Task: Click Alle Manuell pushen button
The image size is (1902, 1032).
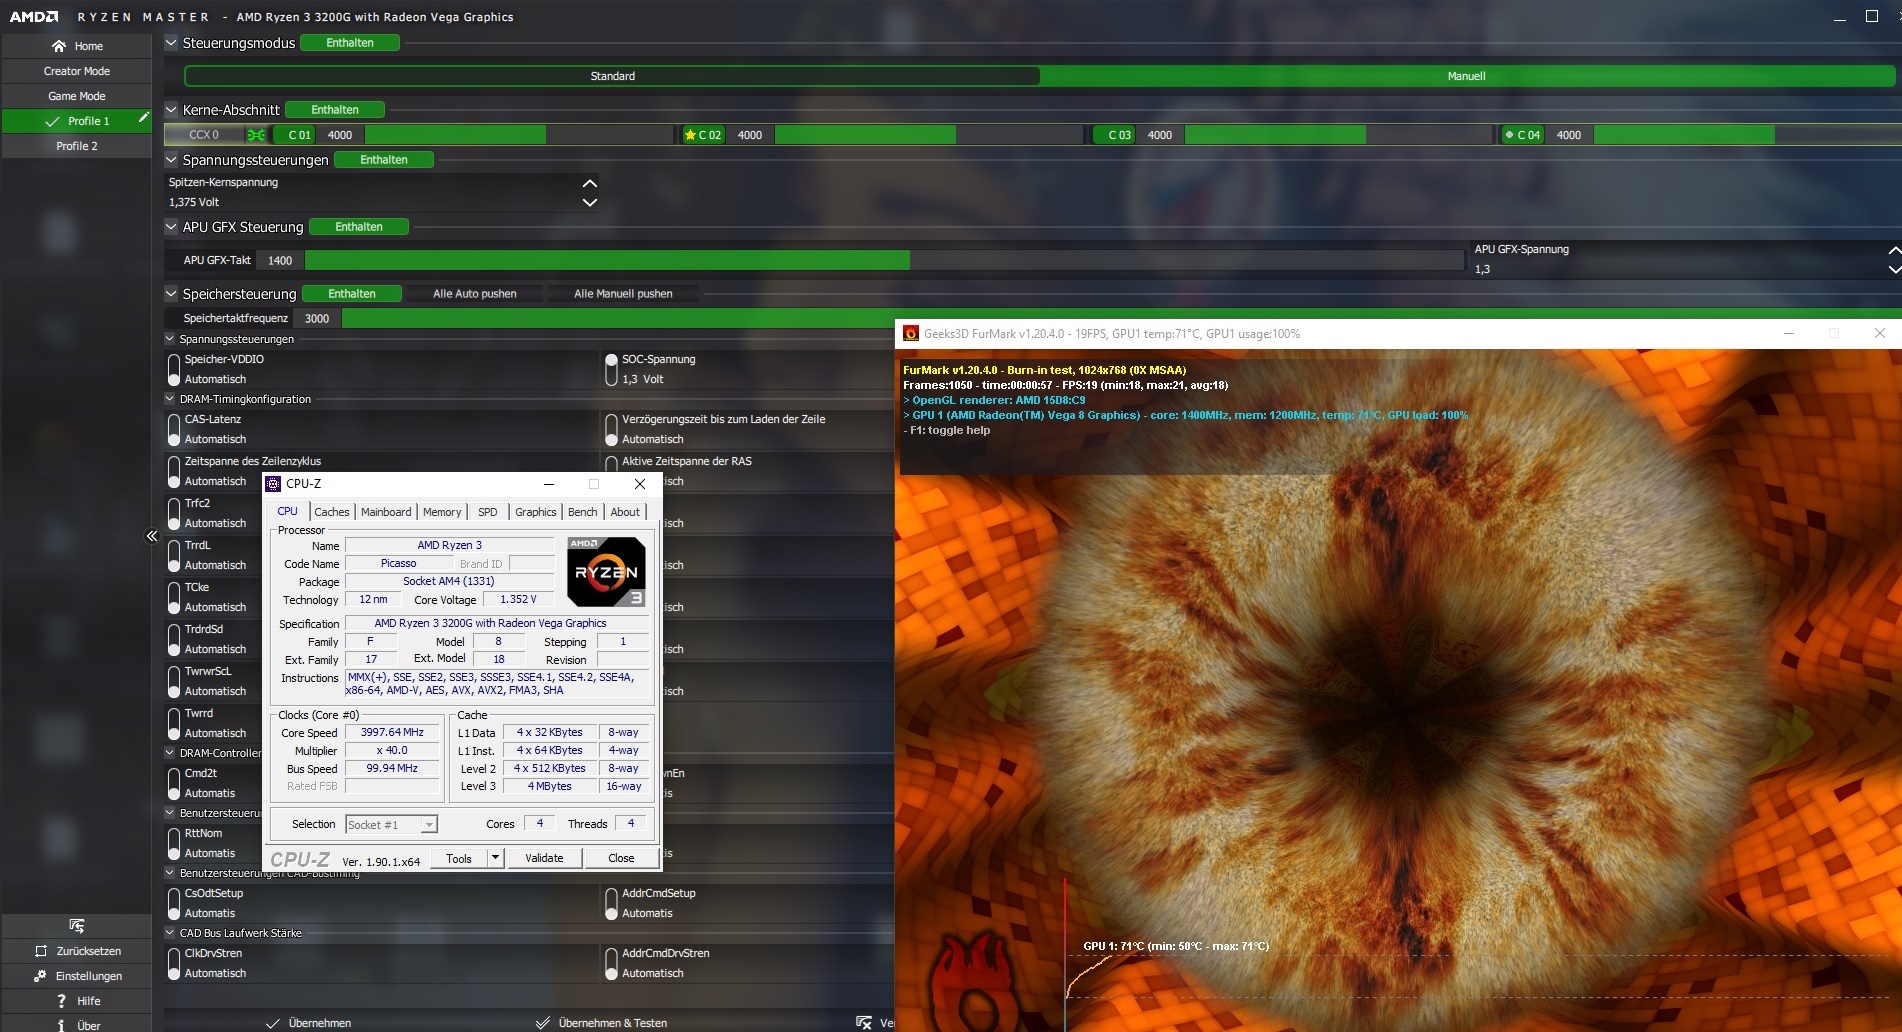Action: [x=623, y=294]
